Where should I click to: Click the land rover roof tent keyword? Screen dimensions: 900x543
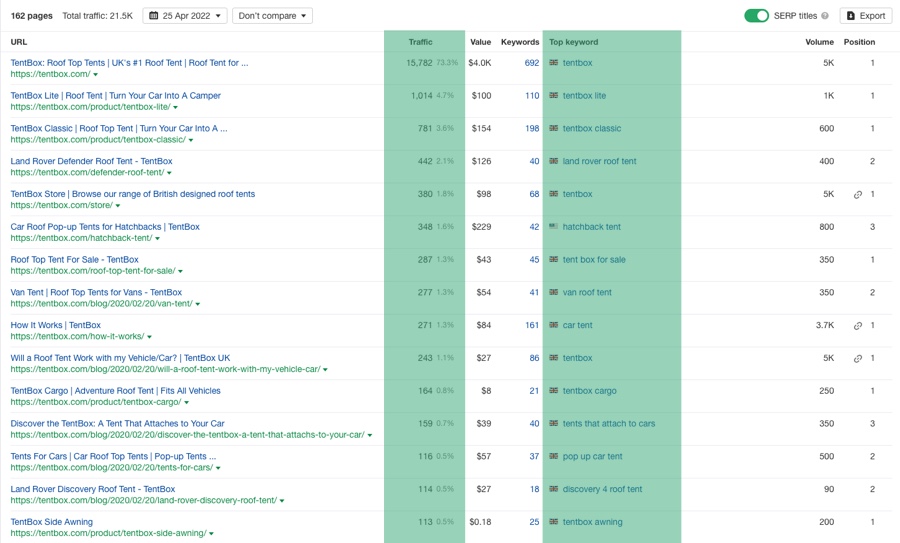click(x=599, y=161)
